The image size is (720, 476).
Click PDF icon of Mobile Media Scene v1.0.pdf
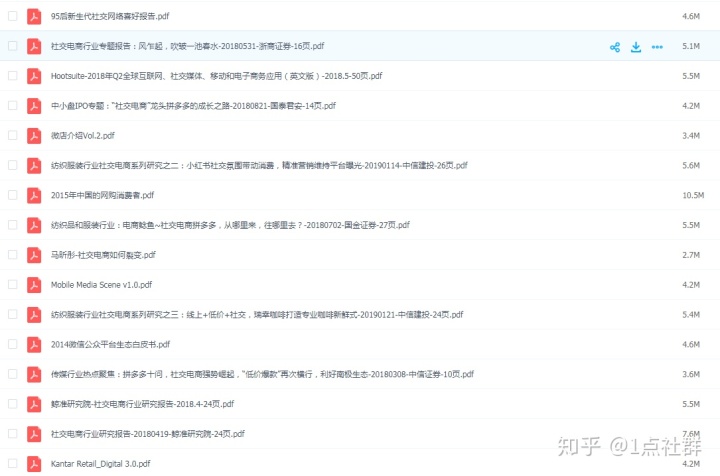pyautogui.click(x=34, y=285)
